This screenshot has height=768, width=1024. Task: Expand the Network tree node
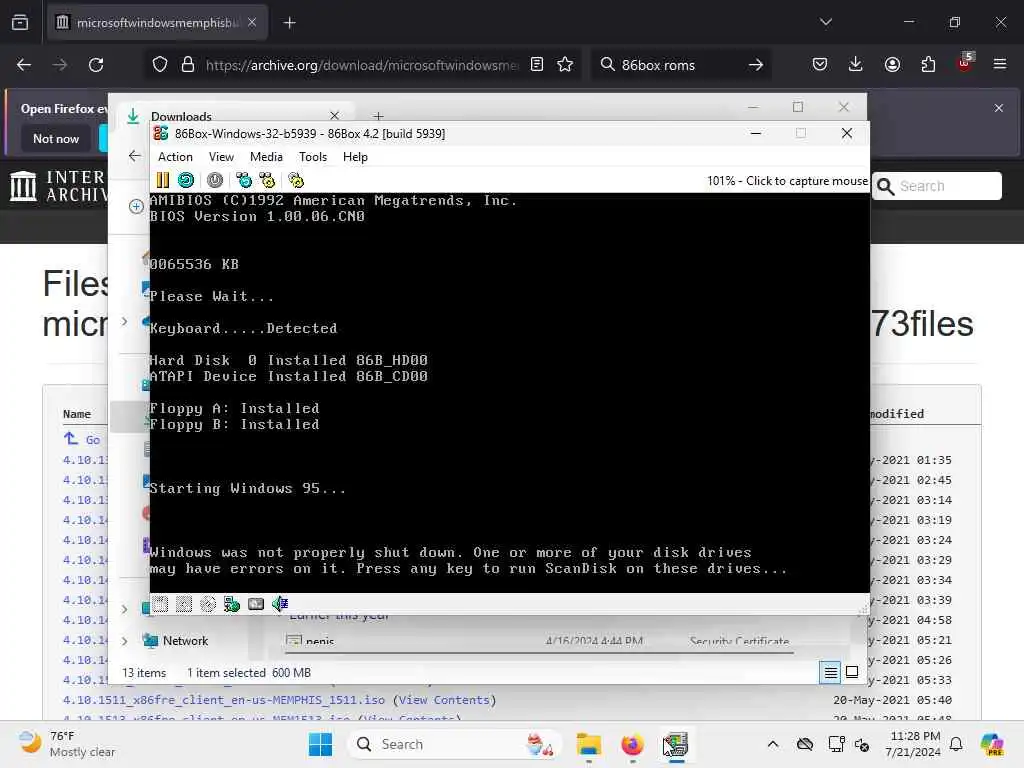coord(125,641)
